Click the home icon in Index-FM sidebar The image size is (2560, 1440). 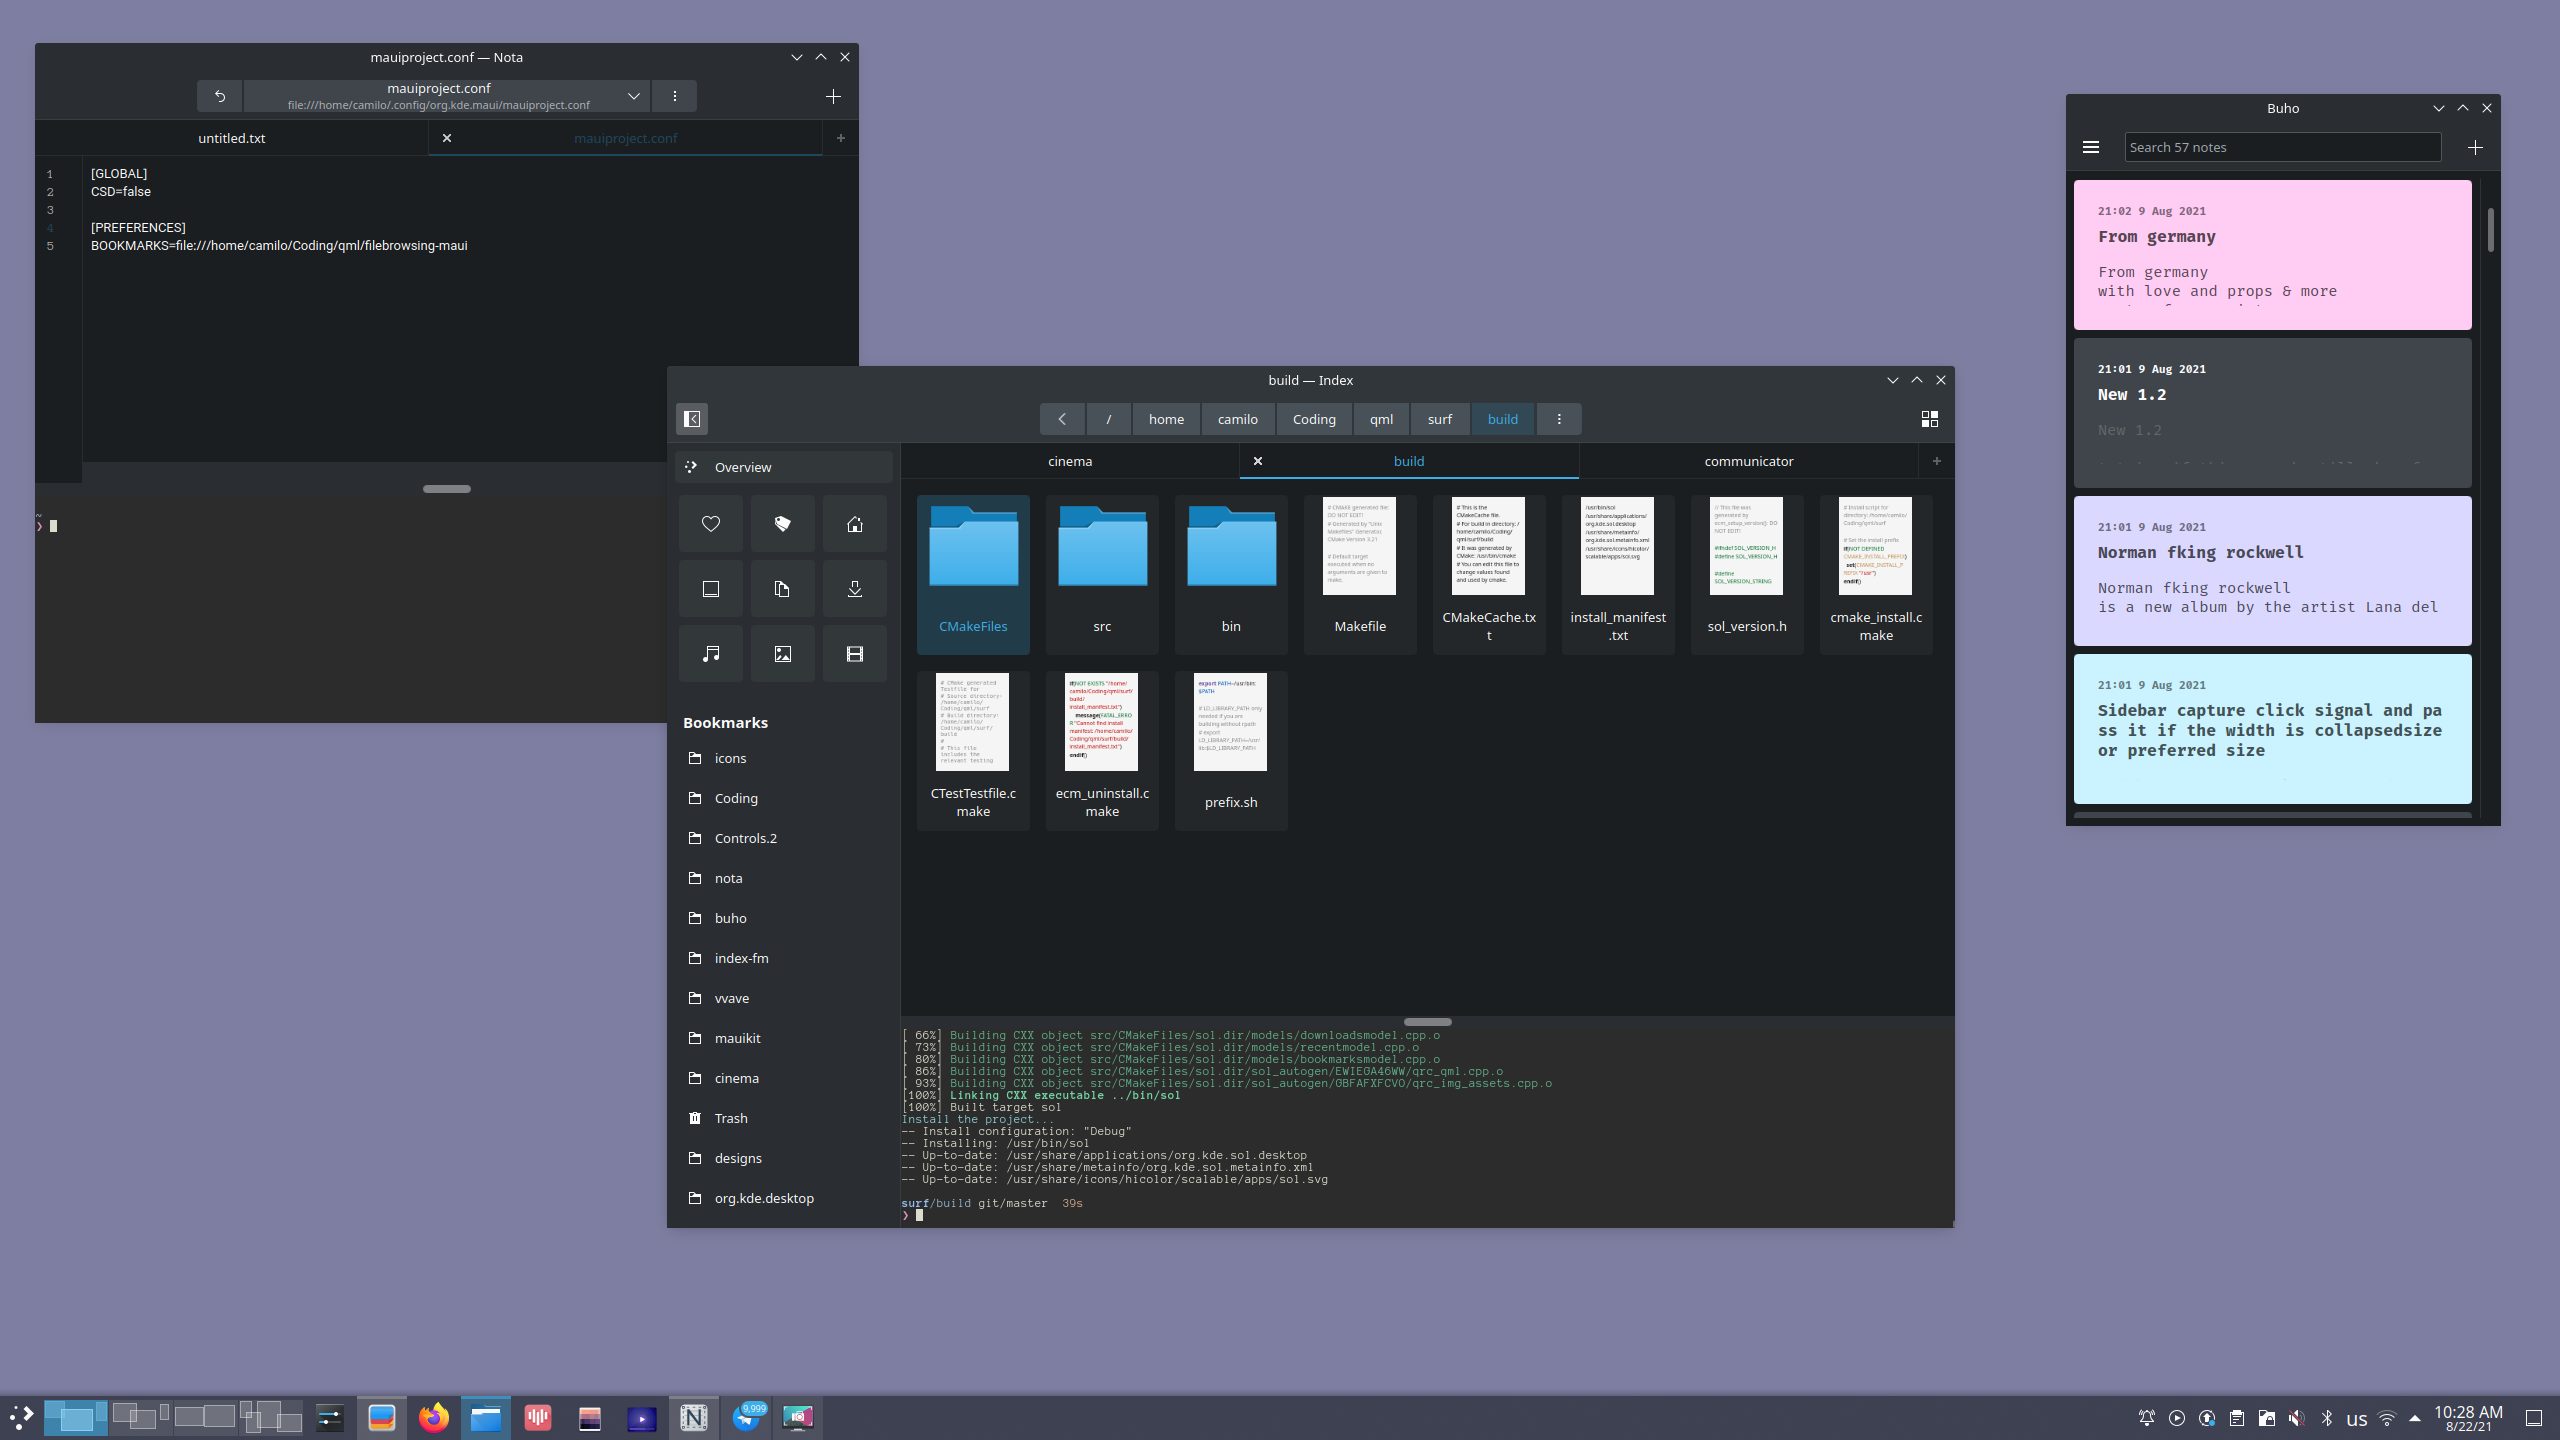(855, 522)
